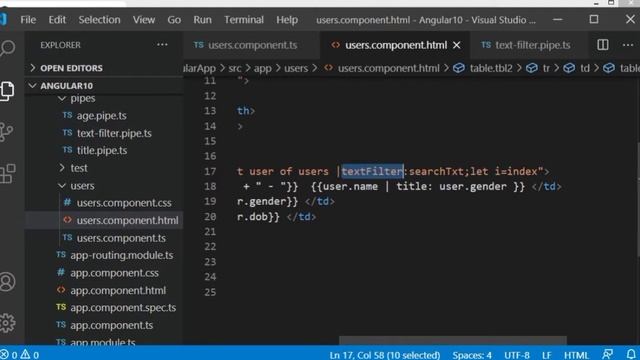Open the Extensions view
Image resolution: width=640 pixels, height=360 pixels.
[7, 173]
